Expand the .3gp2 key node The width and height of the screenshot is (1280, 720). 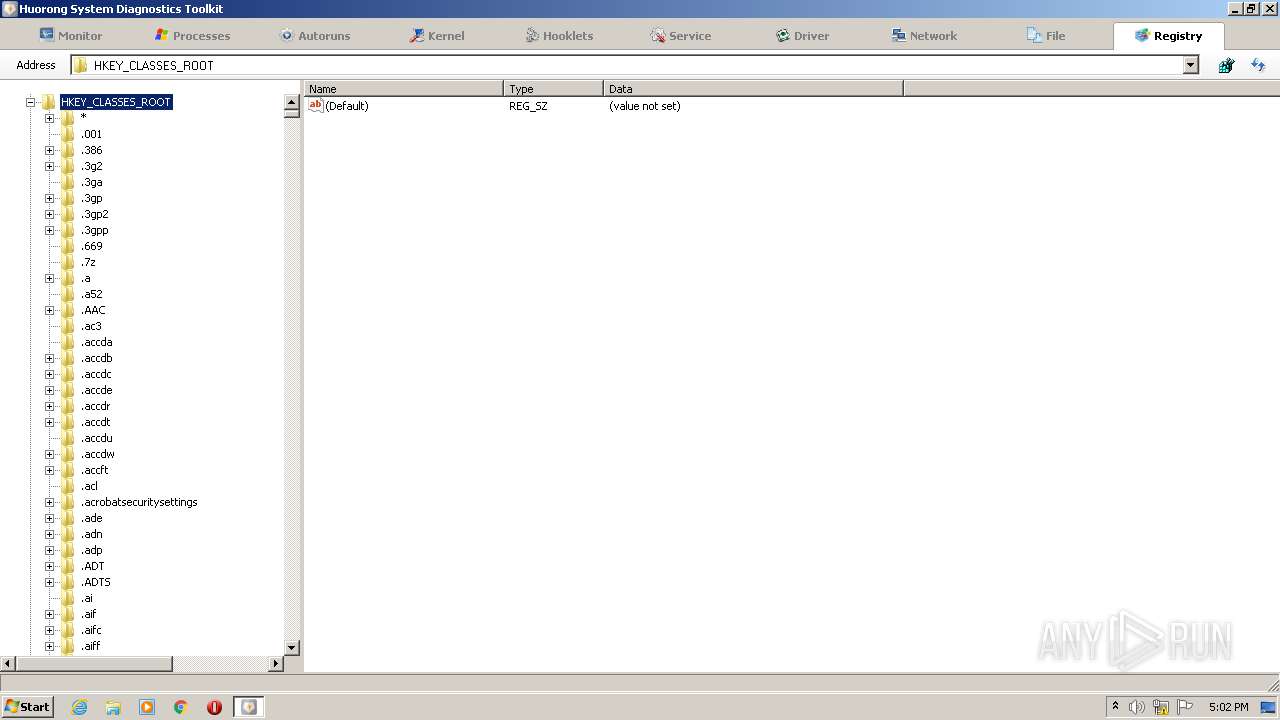49,214
